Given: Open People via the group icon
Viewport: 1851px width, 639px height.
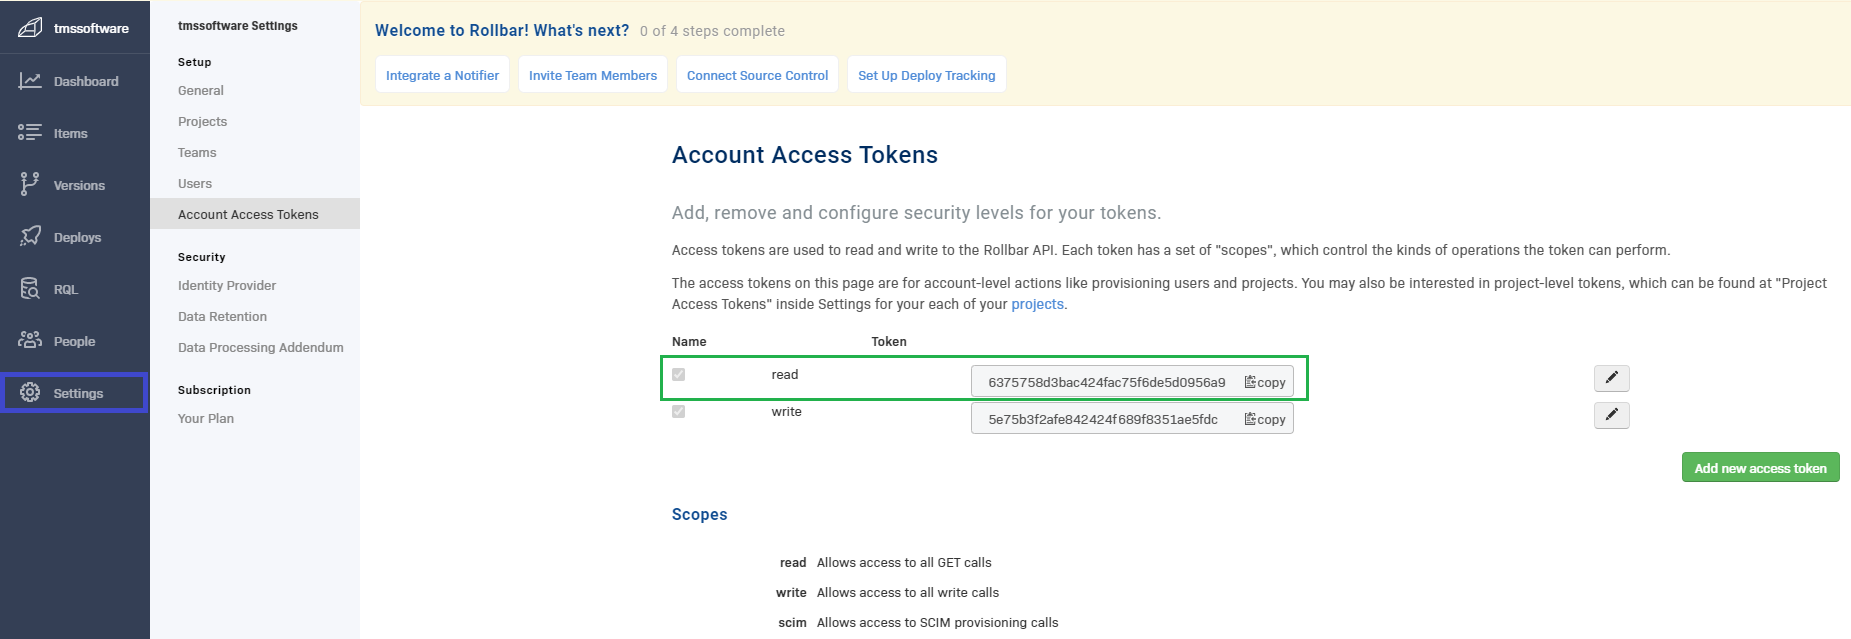Looking at the screenshot, I should (x=30, y=341).
